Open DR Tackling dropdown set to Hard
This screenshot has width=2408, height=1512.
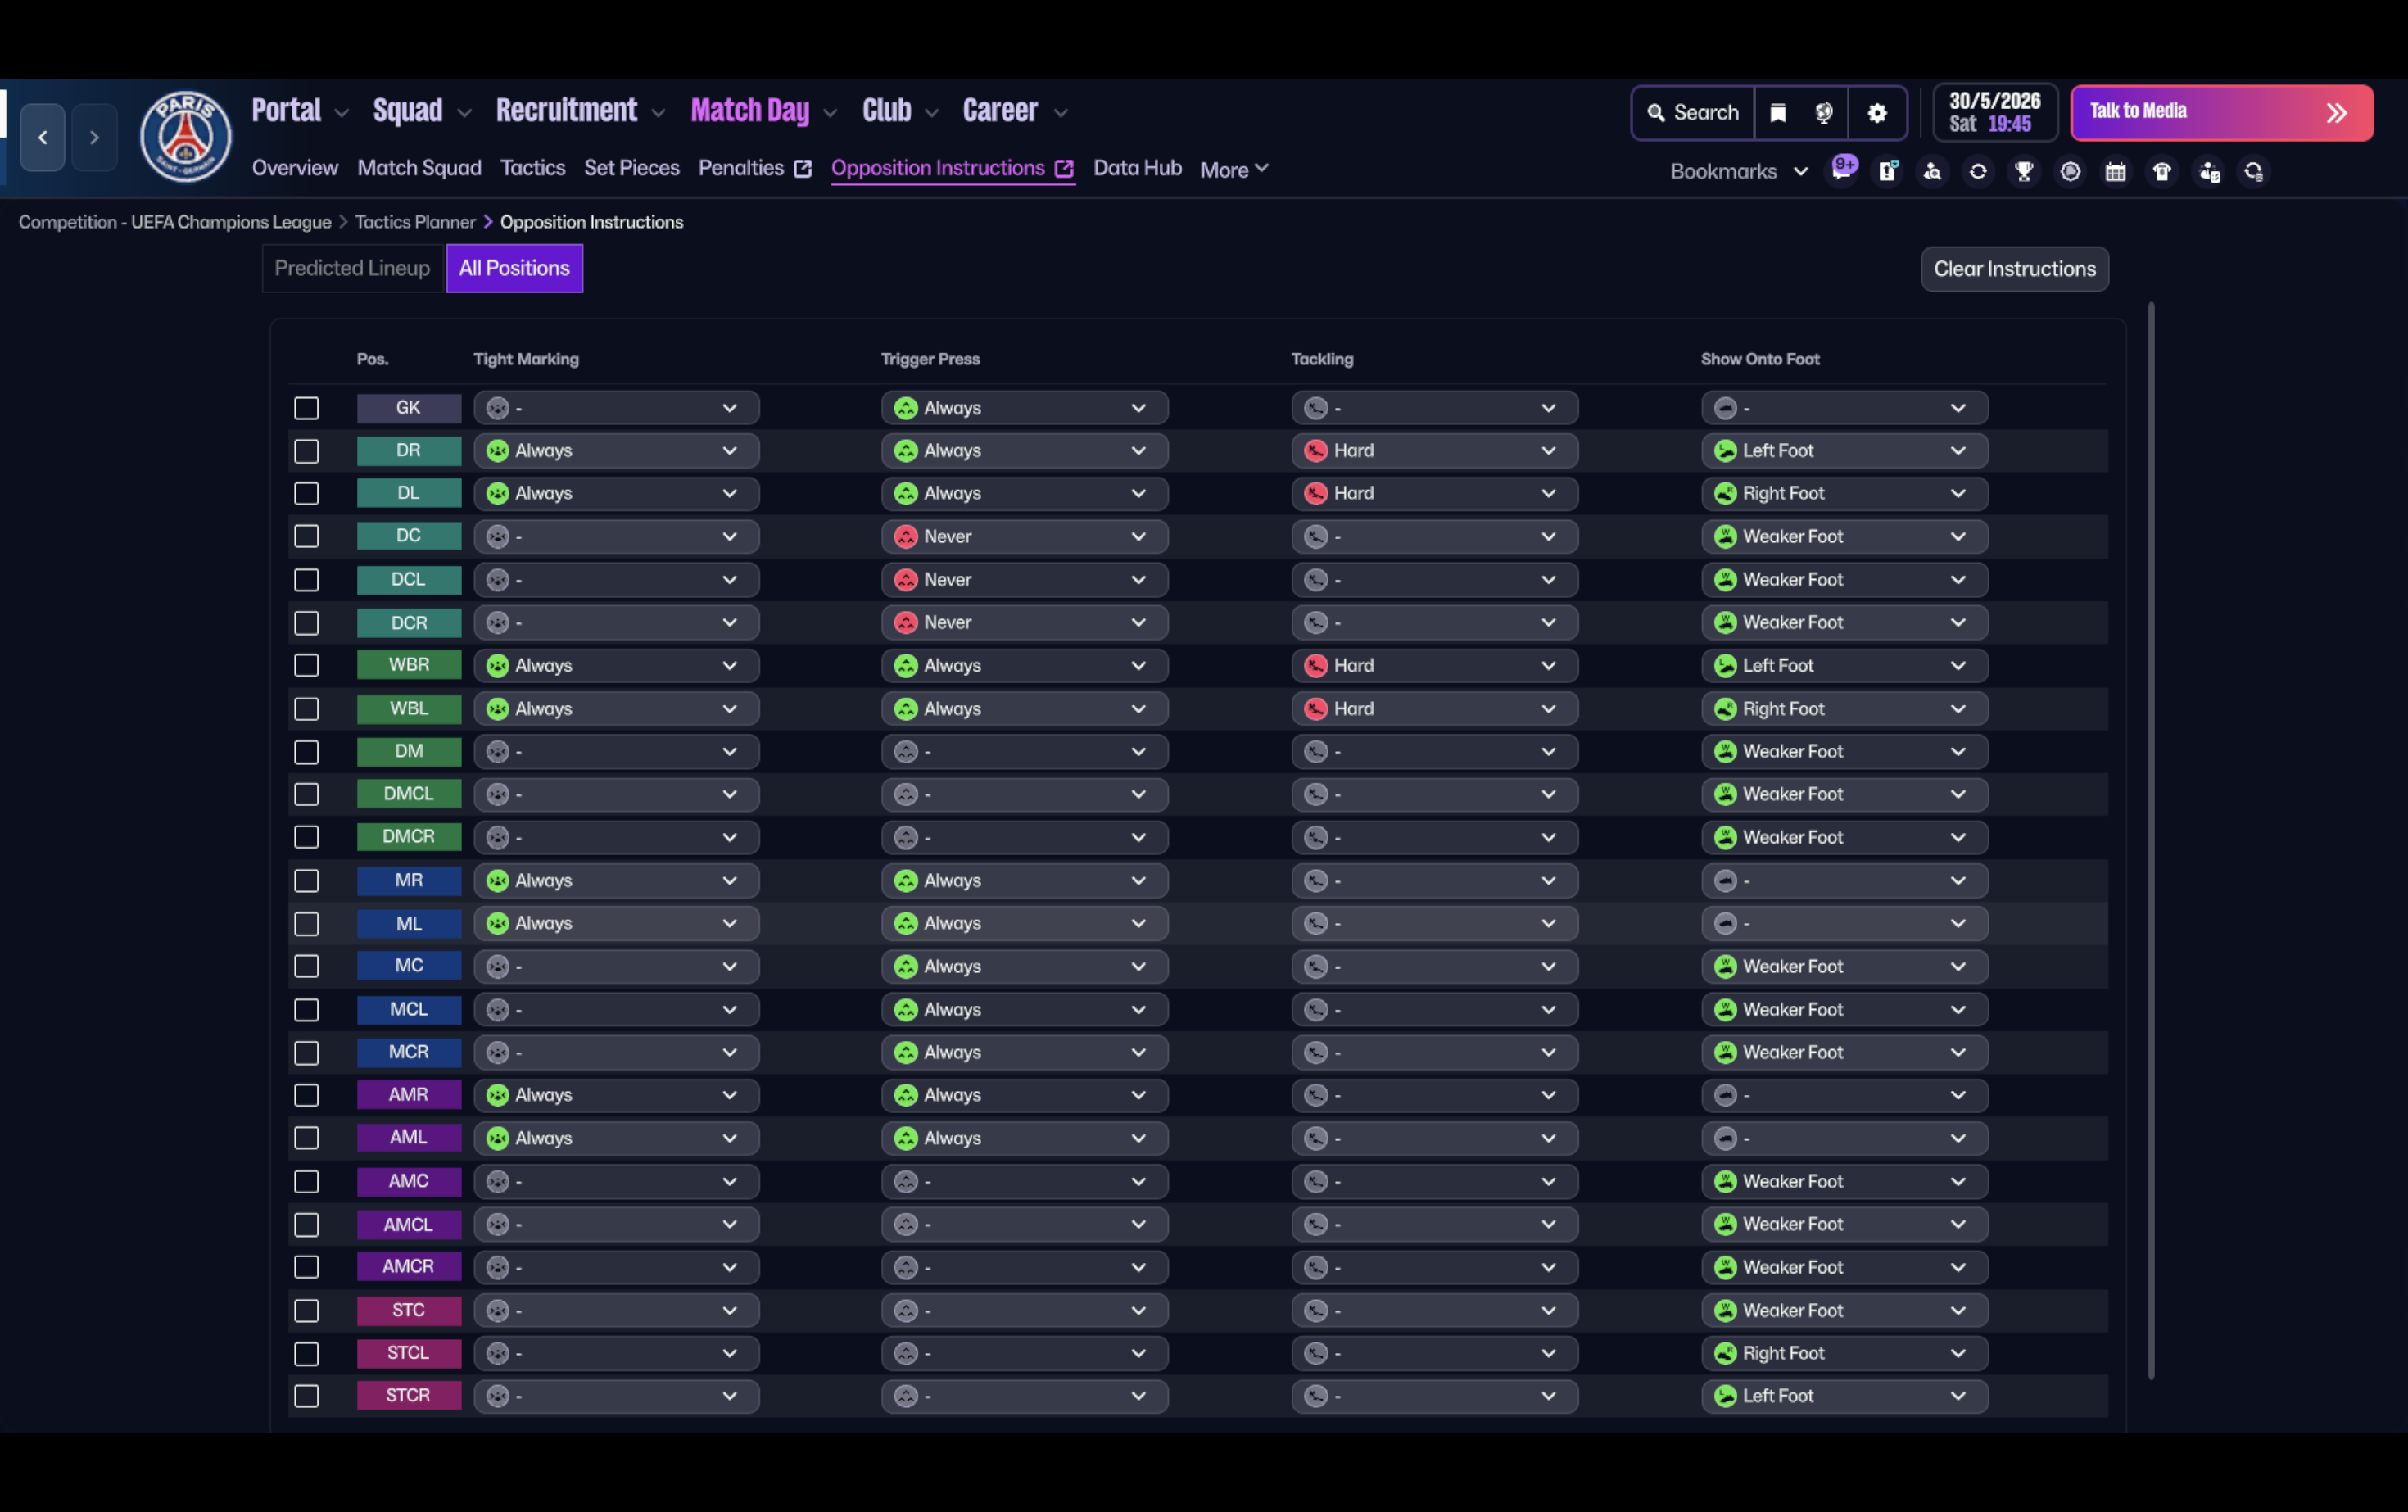1433,451
